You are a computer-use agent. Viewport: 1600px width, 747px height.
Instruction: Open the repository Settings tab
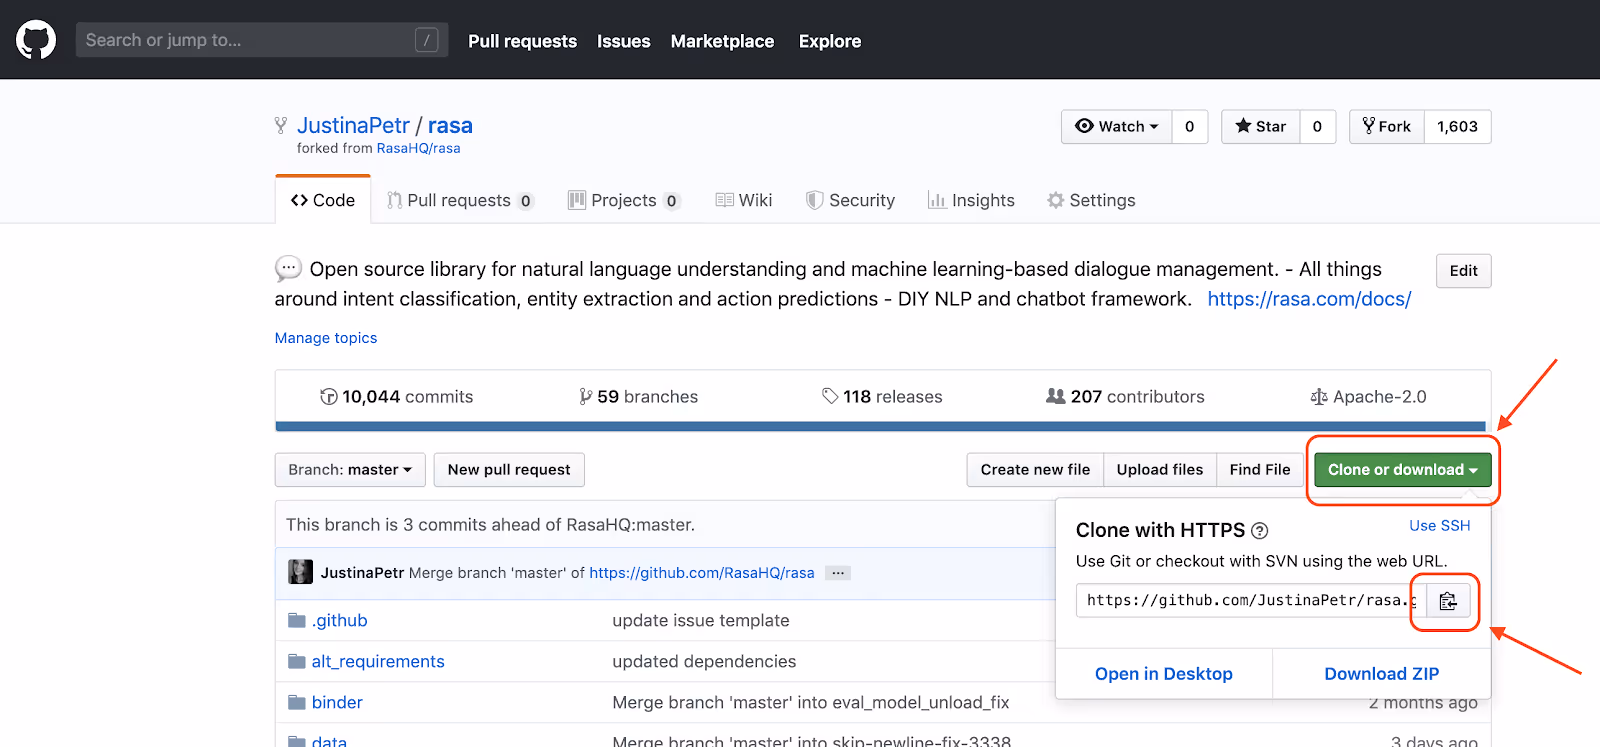[1091, 200]
